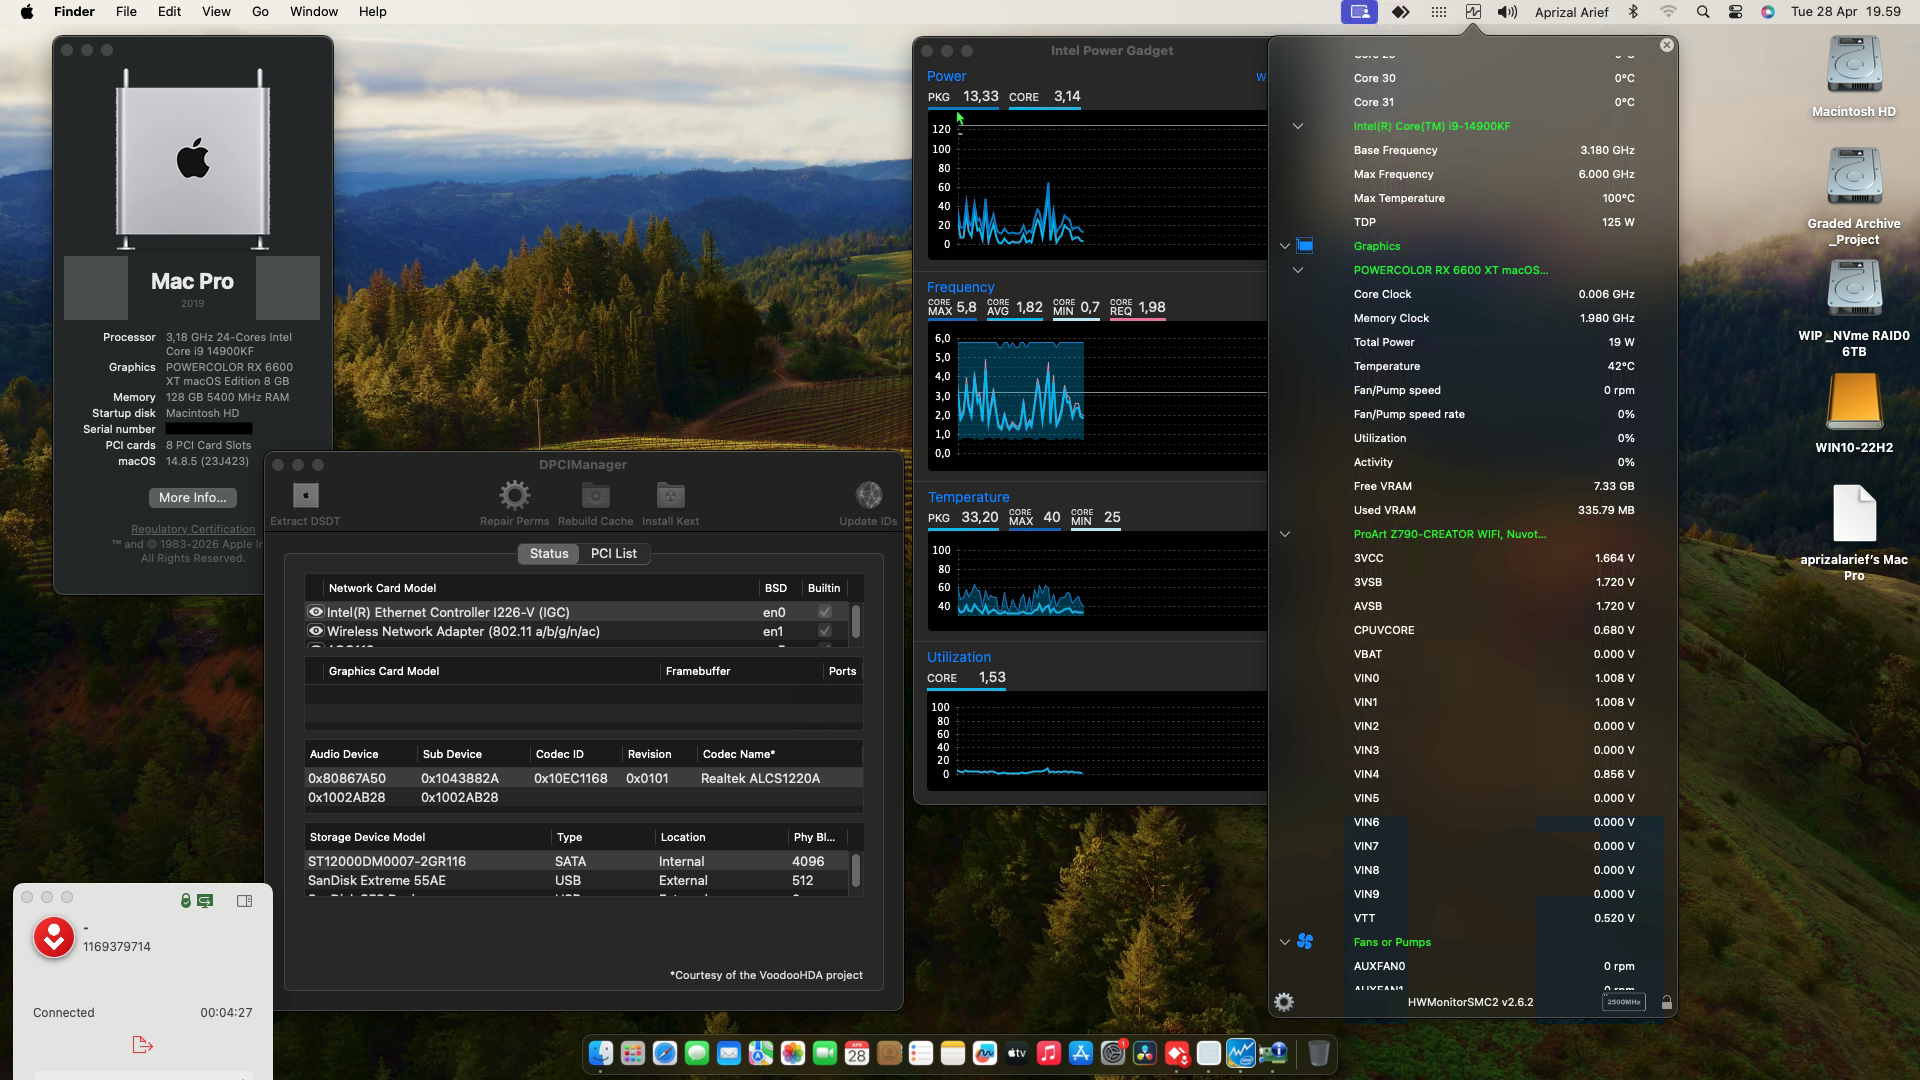Click the Siri icon in the menu bar

[x=1768, y=12]
